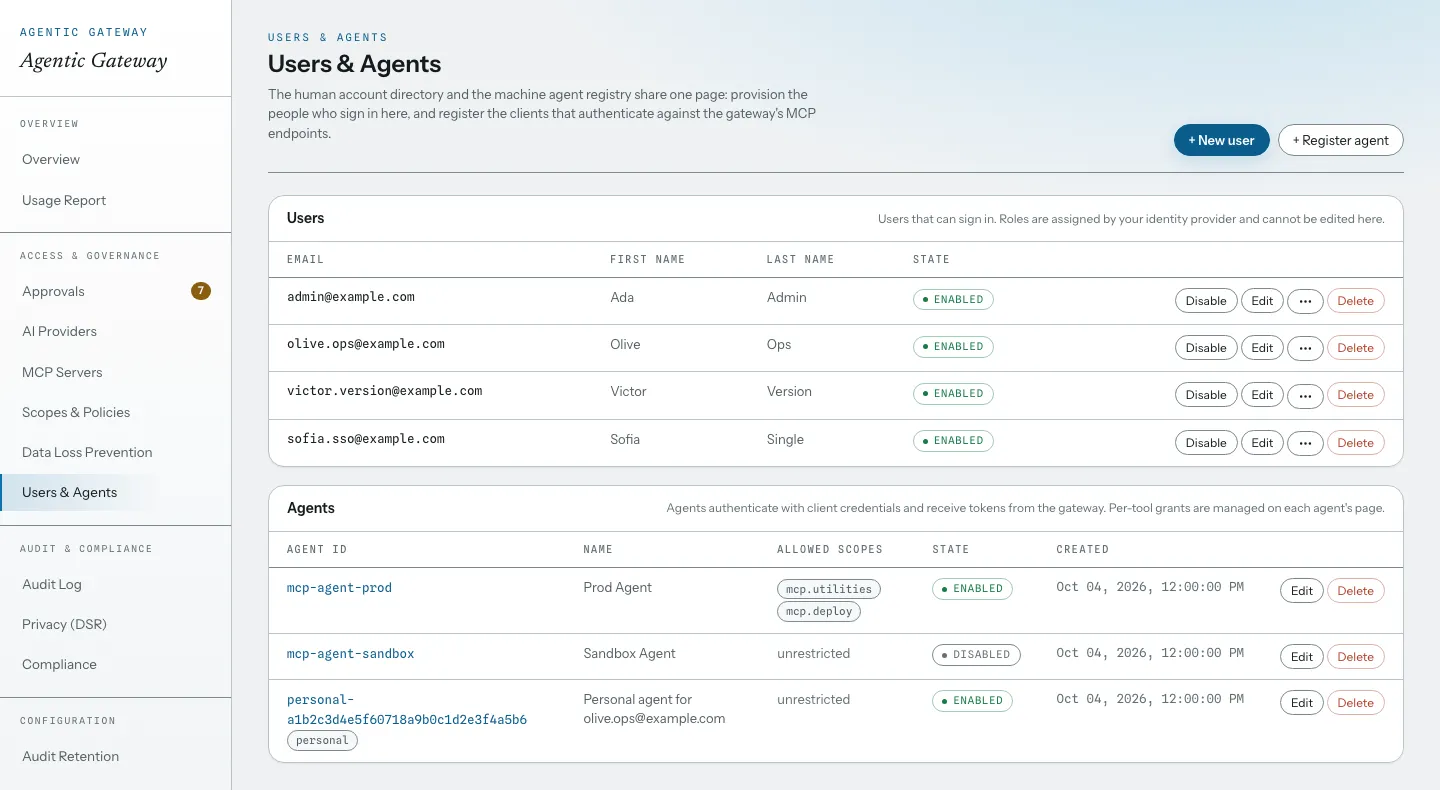1440x790 pixels.
Task: Create a new user
Action: click(1221, 140)
